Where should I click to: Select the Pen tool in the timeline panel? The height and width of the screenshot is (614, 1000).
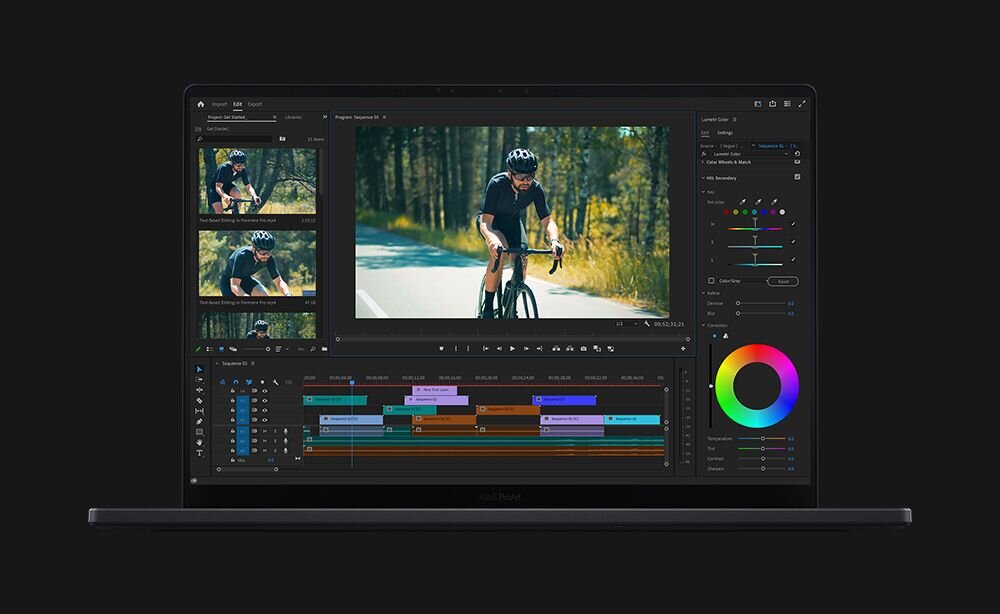point(199,420)
